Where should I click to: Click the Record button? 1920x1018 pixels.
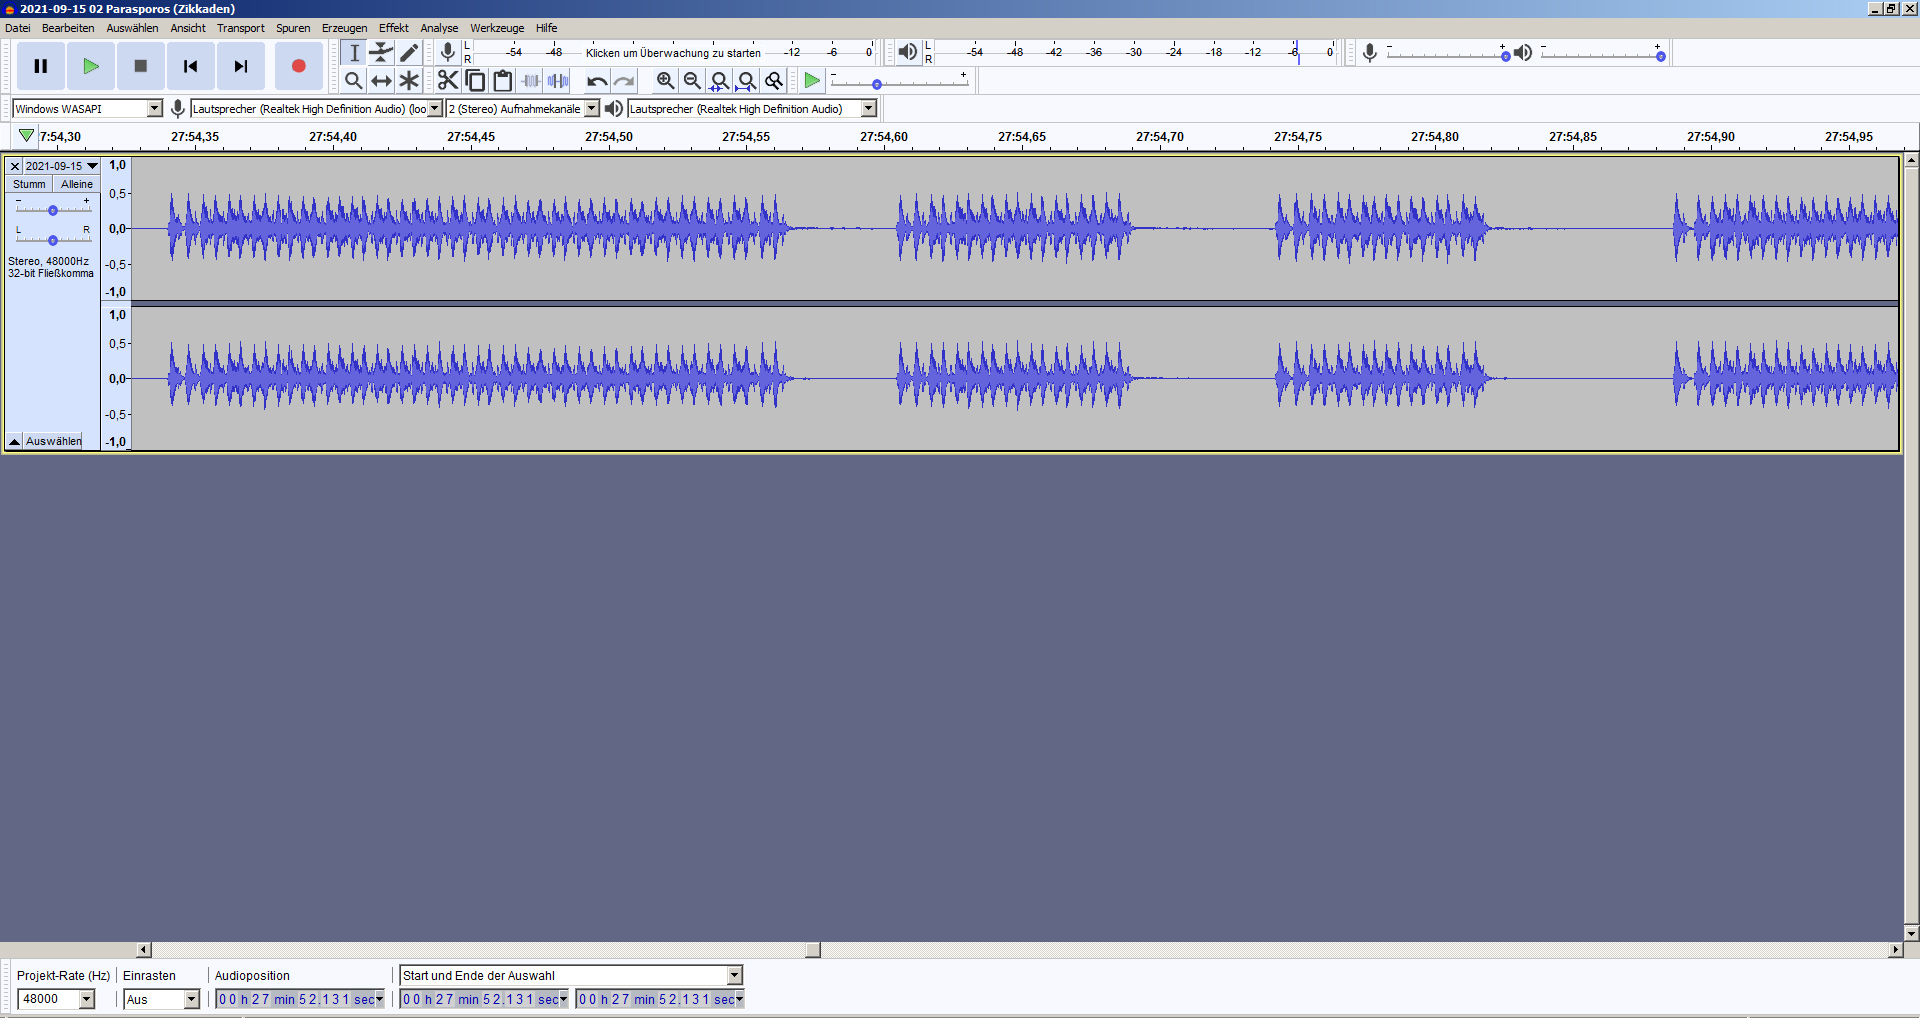(298, 66)
